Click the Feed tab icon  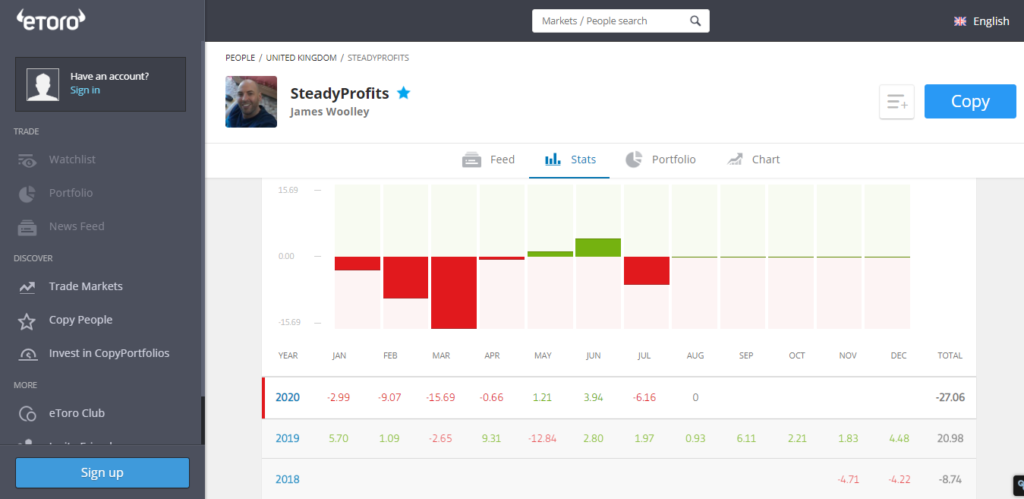pyautogui.click(x=472, y=159)
